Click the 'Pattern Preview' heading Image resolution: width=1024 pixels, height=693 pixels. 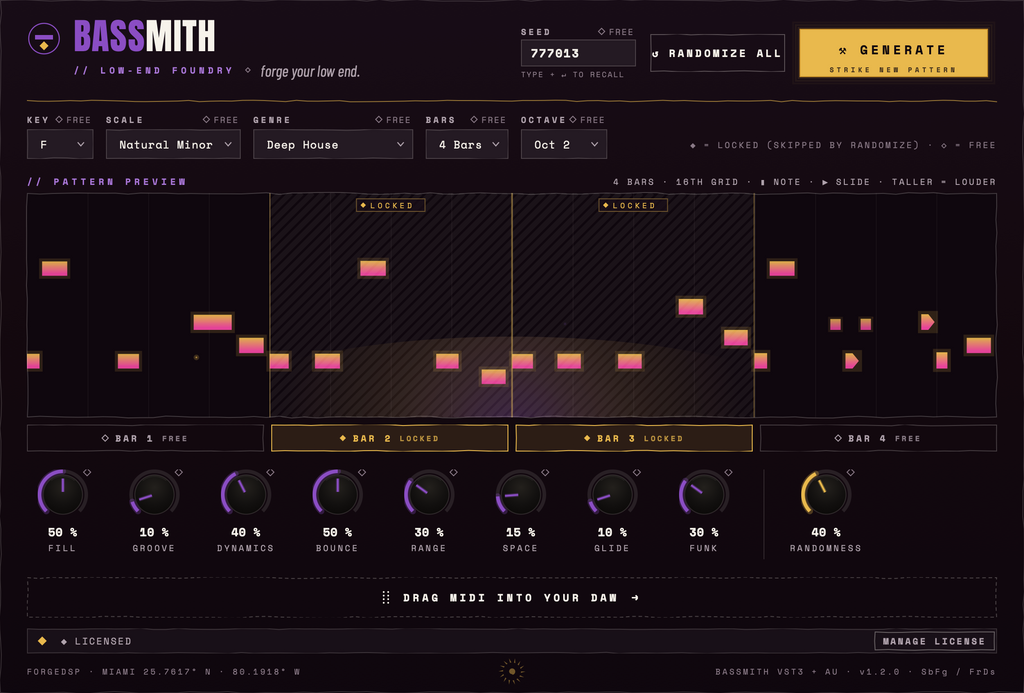click(106, 182)
